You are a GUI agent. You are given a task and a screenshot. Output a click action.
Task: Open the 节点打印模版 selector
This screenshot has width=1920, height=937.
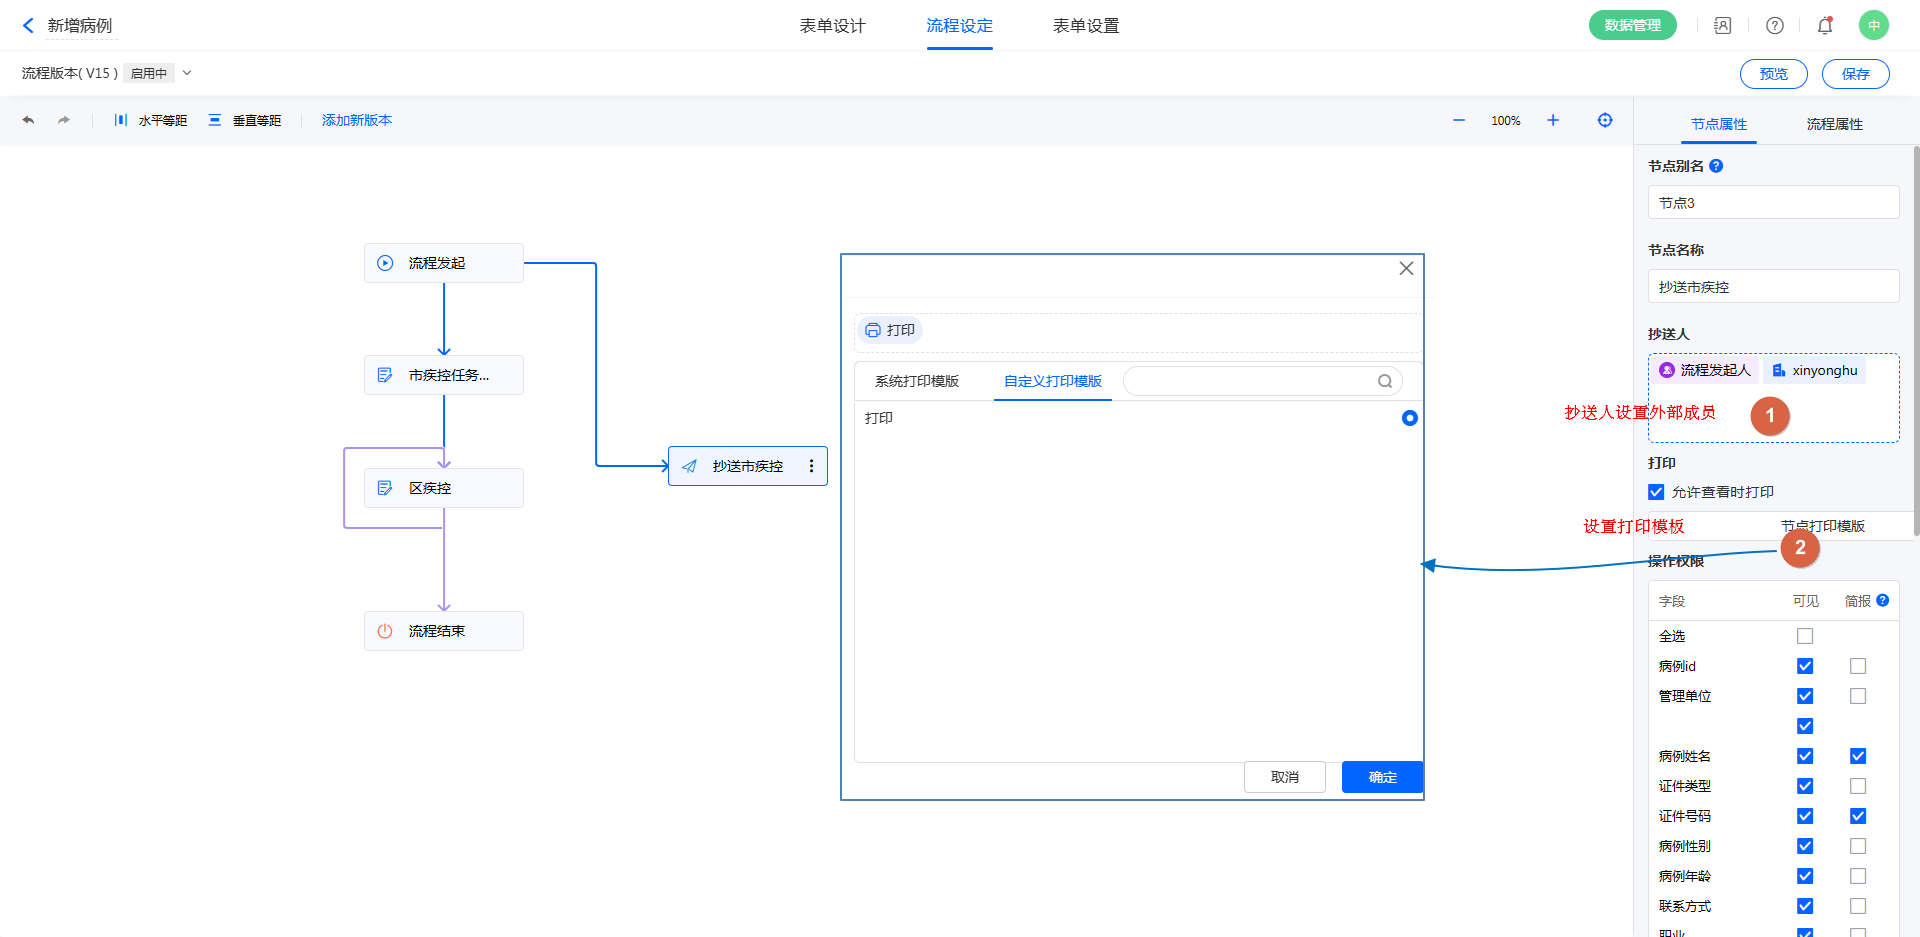[x=1822, y=526]
